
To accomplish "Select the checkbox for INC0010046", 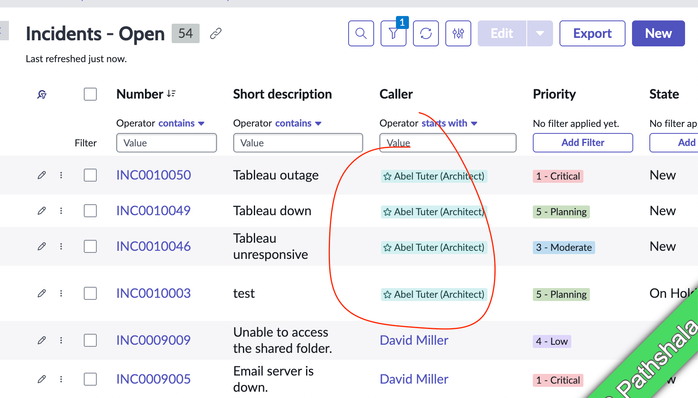I will (90, 246).
